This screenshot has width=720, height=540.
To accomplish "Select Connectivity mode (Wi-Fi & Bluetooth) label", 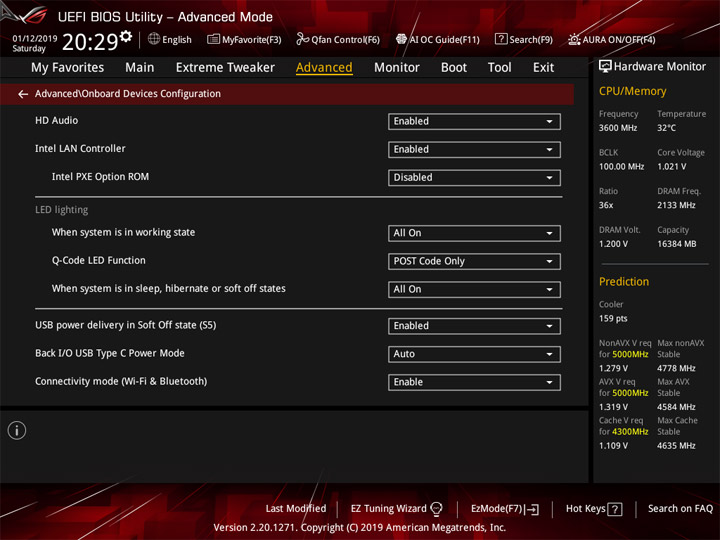I will click(121, 381).
